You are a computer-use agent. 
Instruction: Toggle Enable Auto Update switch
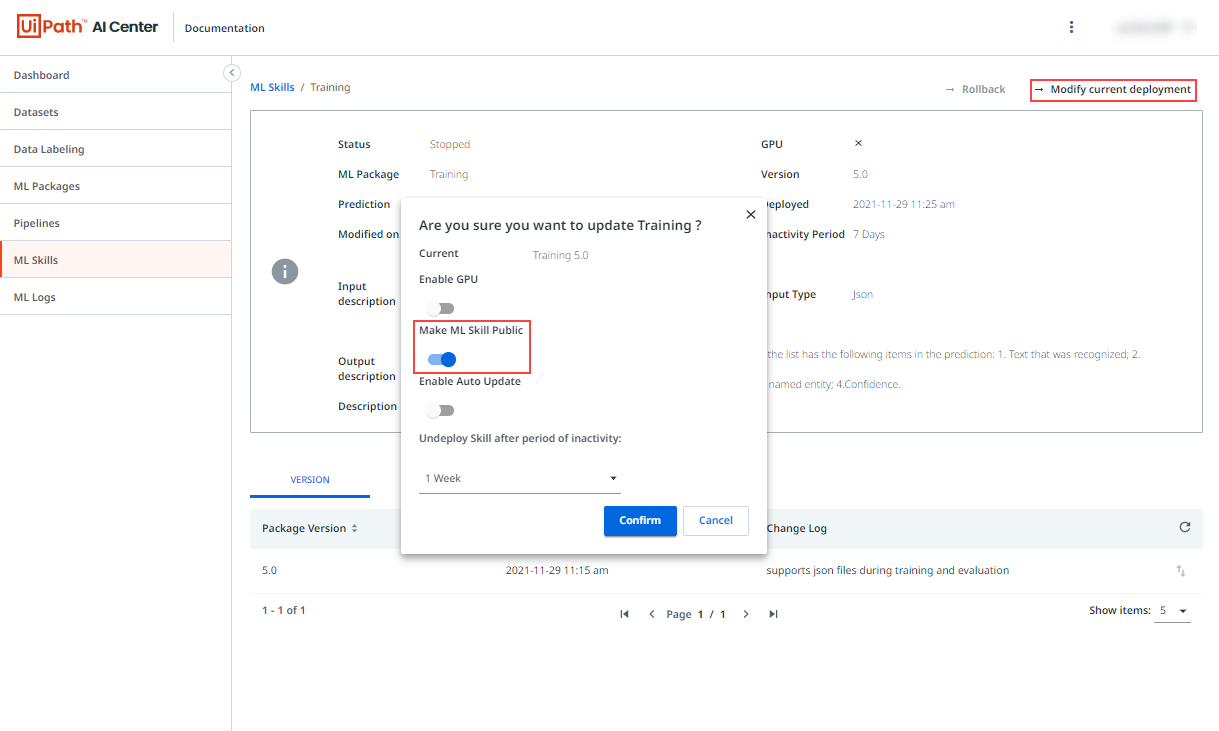point(440,410)
